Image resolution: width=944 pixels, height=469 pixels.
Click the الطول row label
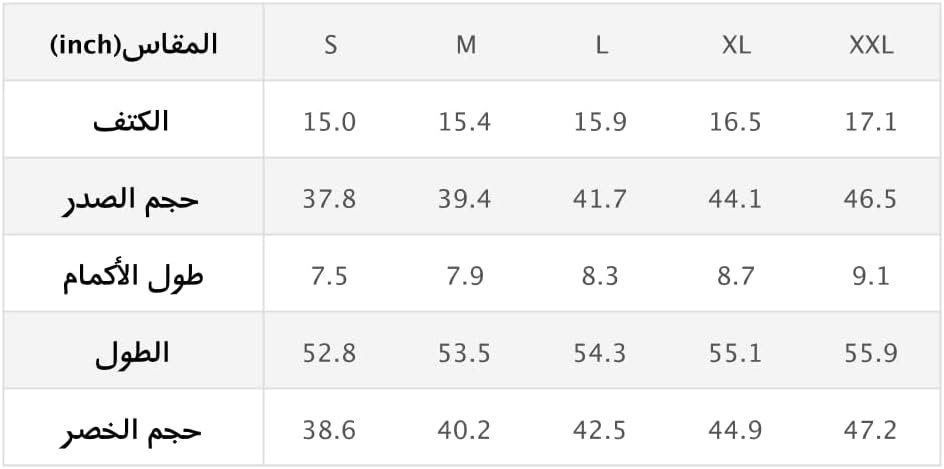[x=133, y=353]
